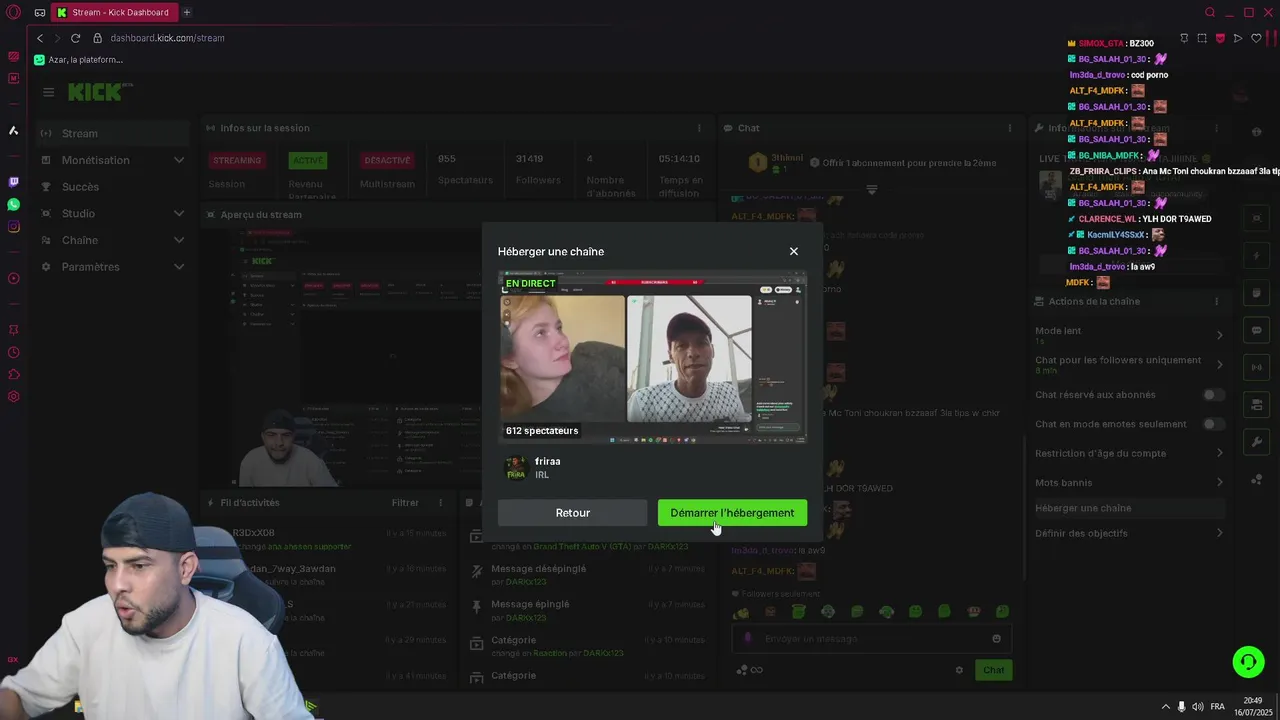Click the Retour button
The height and width of the screenshot is (720, 1280).
coord(572,513)
